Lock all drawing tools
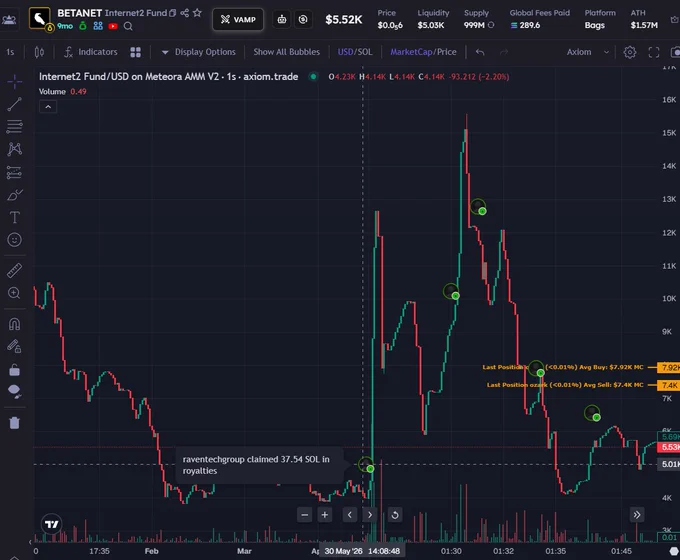The image size is (680, 560). click(x=14, y=370)
